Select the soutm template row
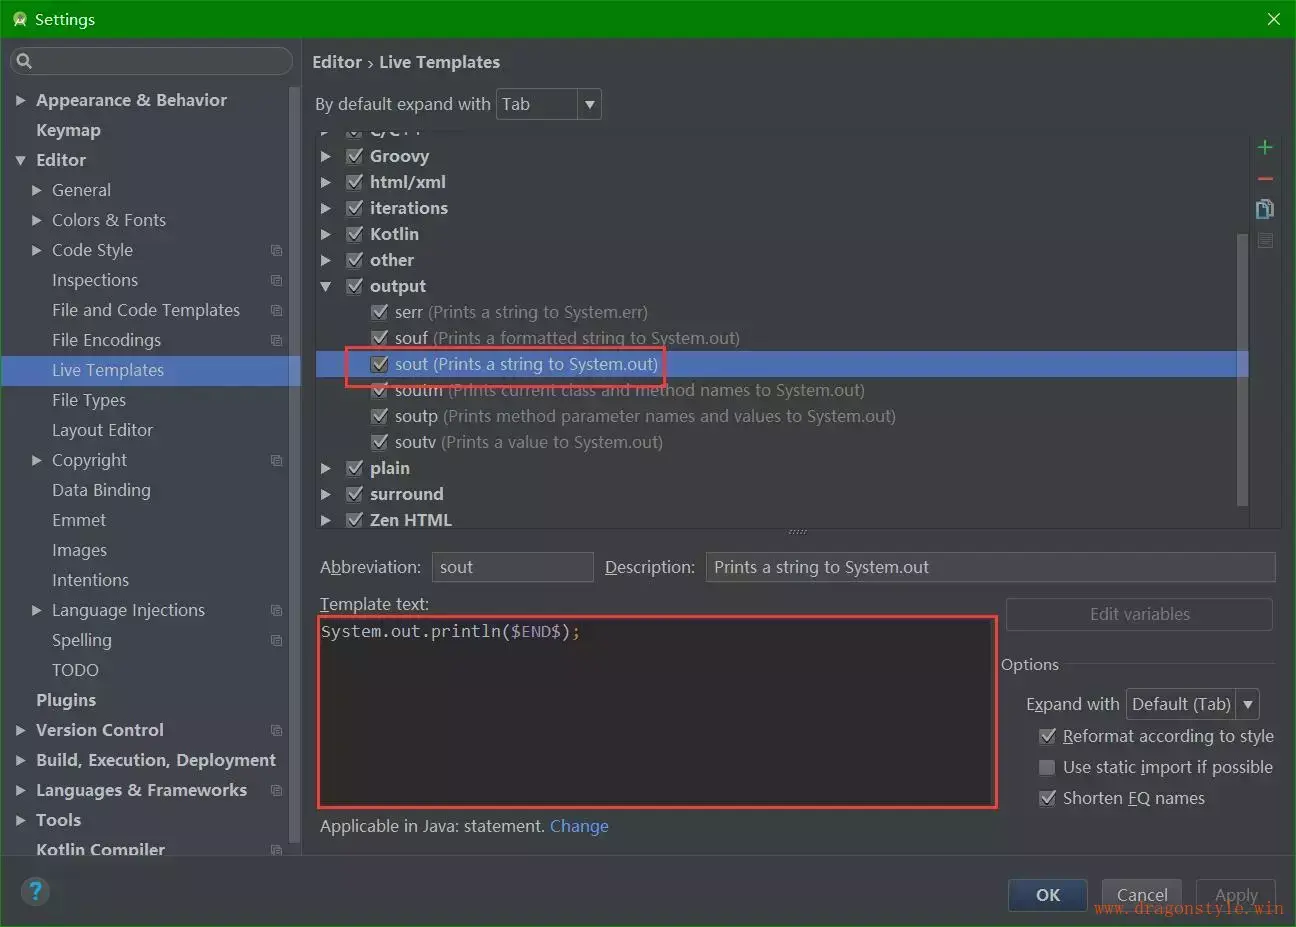 tap(782, 390)
